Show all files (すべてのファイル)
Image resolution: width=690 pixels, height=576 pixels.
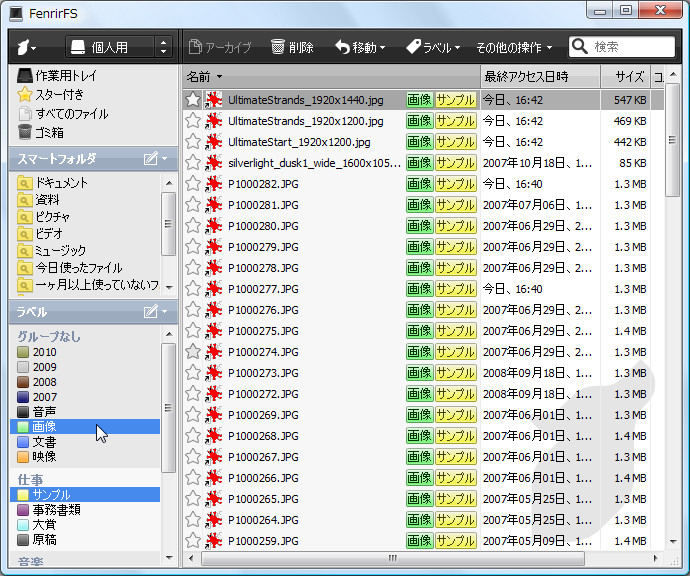(x=63, y=114)
